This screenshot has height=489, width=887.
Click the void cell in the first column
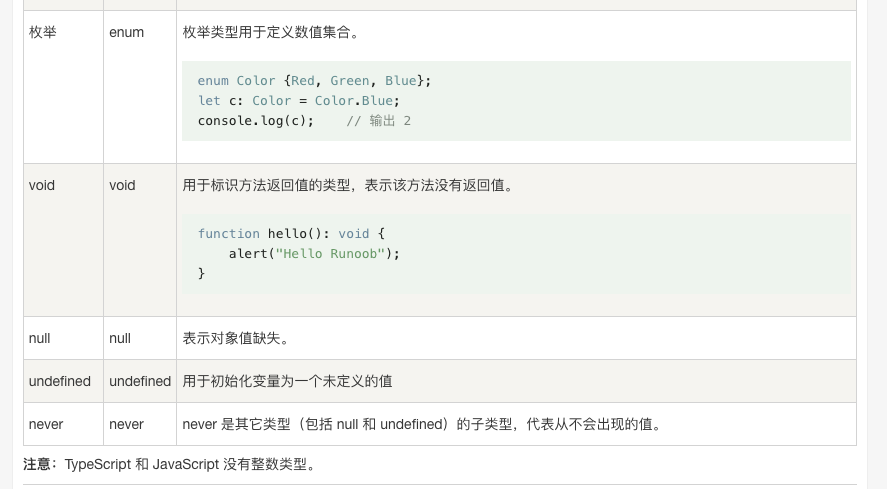(42, 185)
